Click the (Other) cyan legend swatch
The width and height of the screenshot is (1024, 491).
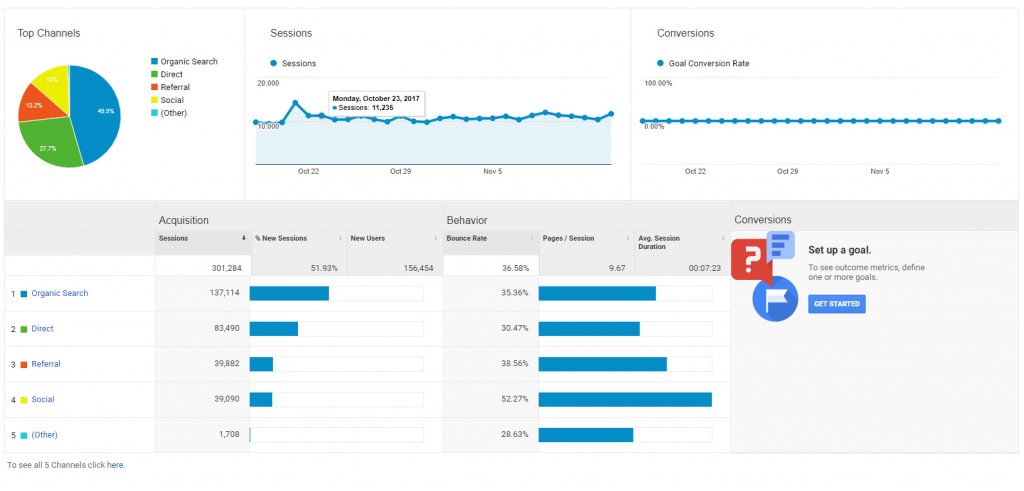154,113
